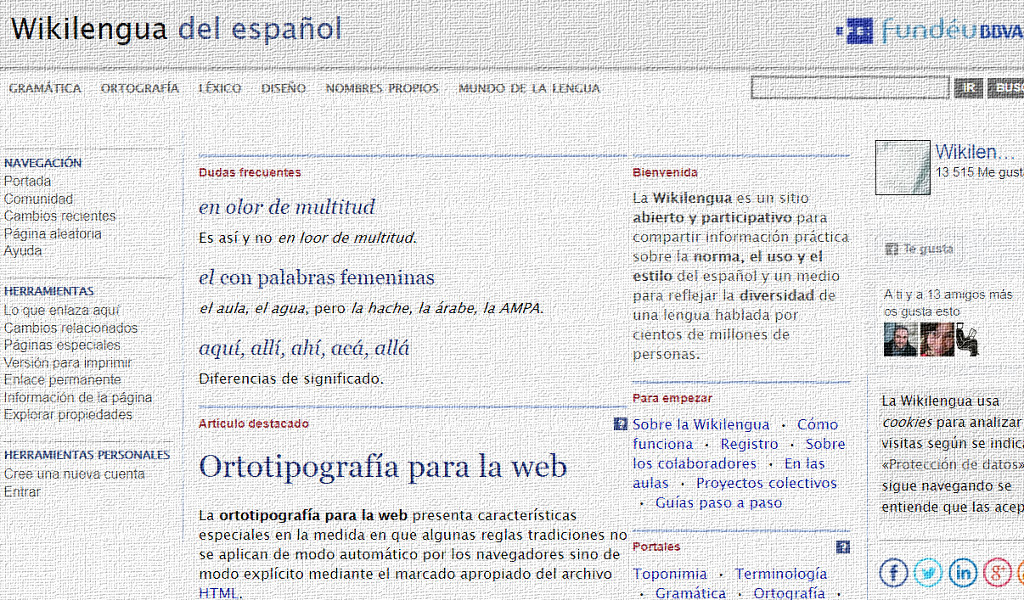The image size is (1024, 600).
Task: Open the Google Plus social icon
Action: 997,572
